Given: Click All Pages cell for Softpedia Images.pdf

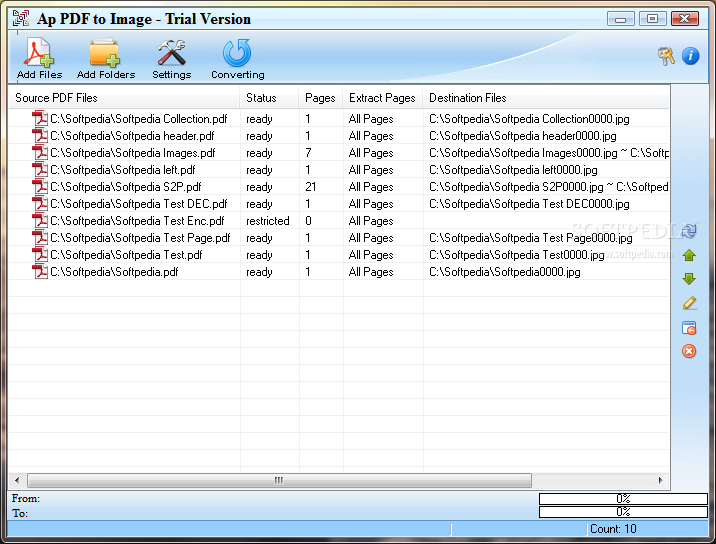Looking at the screenshot, I should pos(371,153).
